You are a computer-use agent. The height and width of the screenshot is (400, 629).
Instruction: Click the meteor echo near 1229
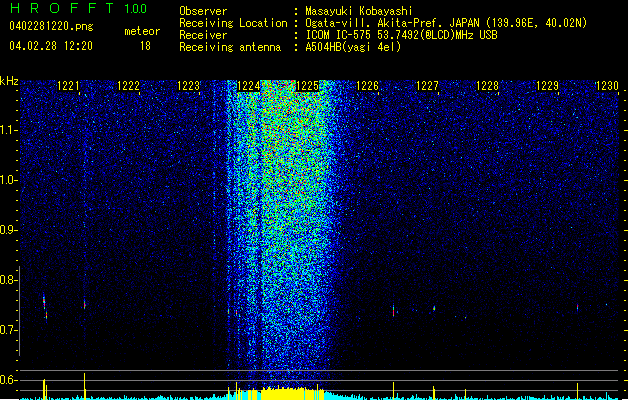tap(578, 307)
